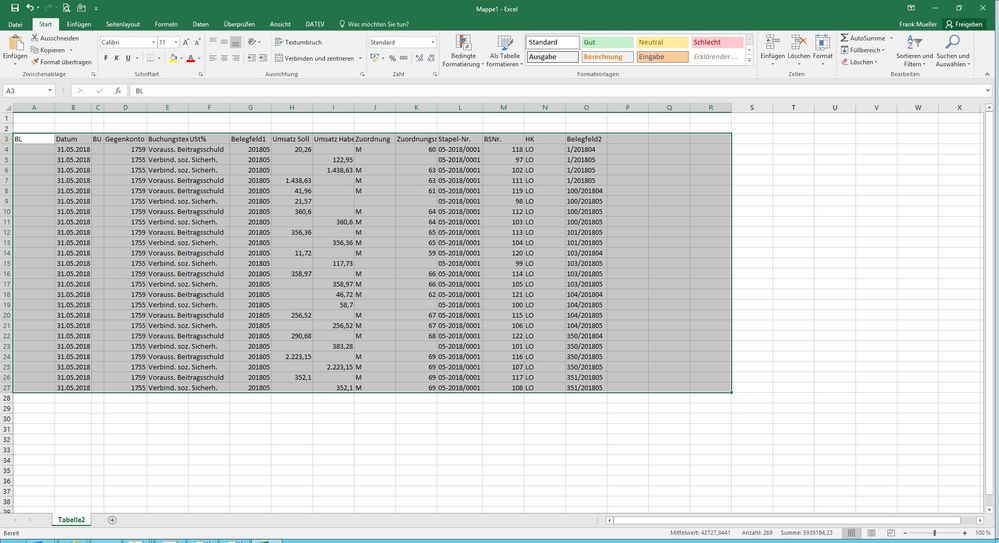Click the percent format icon
The width and height of the screenshot is (999, 543).
391,58
